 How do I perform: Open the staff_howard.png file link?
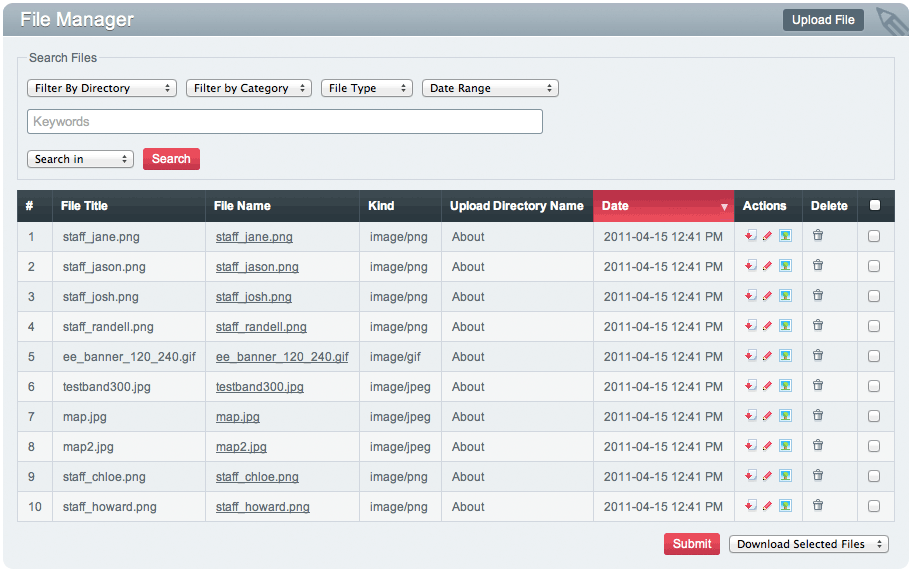(263, 506)
